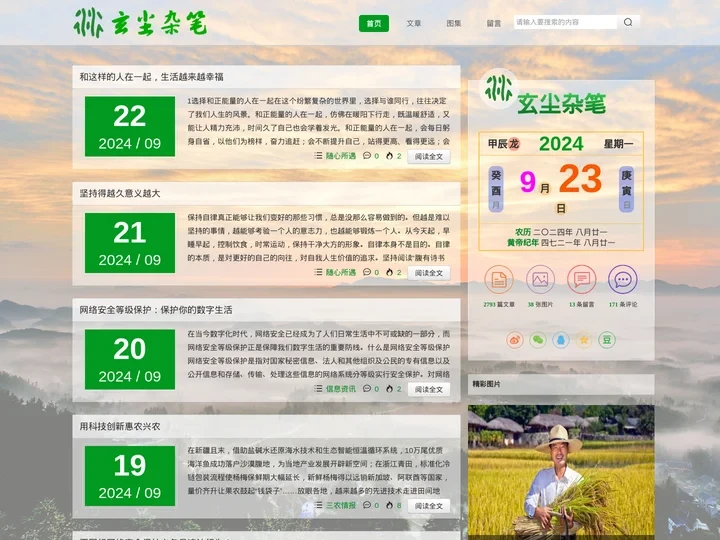Open the Weibo social icon
The image size is (720, 540).
pos(515,340)
